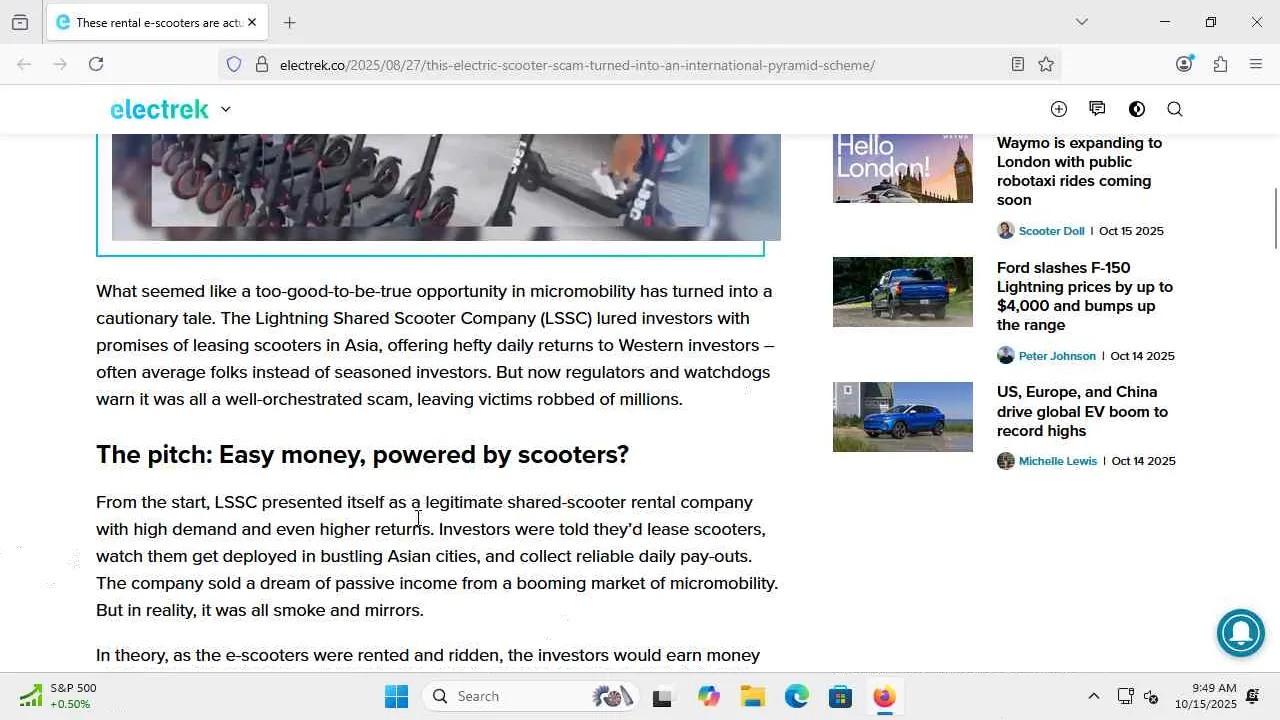The image size is (1280, 720).
Task: Click author name Scooter Doll
Action: click(x=1051, y=231)
